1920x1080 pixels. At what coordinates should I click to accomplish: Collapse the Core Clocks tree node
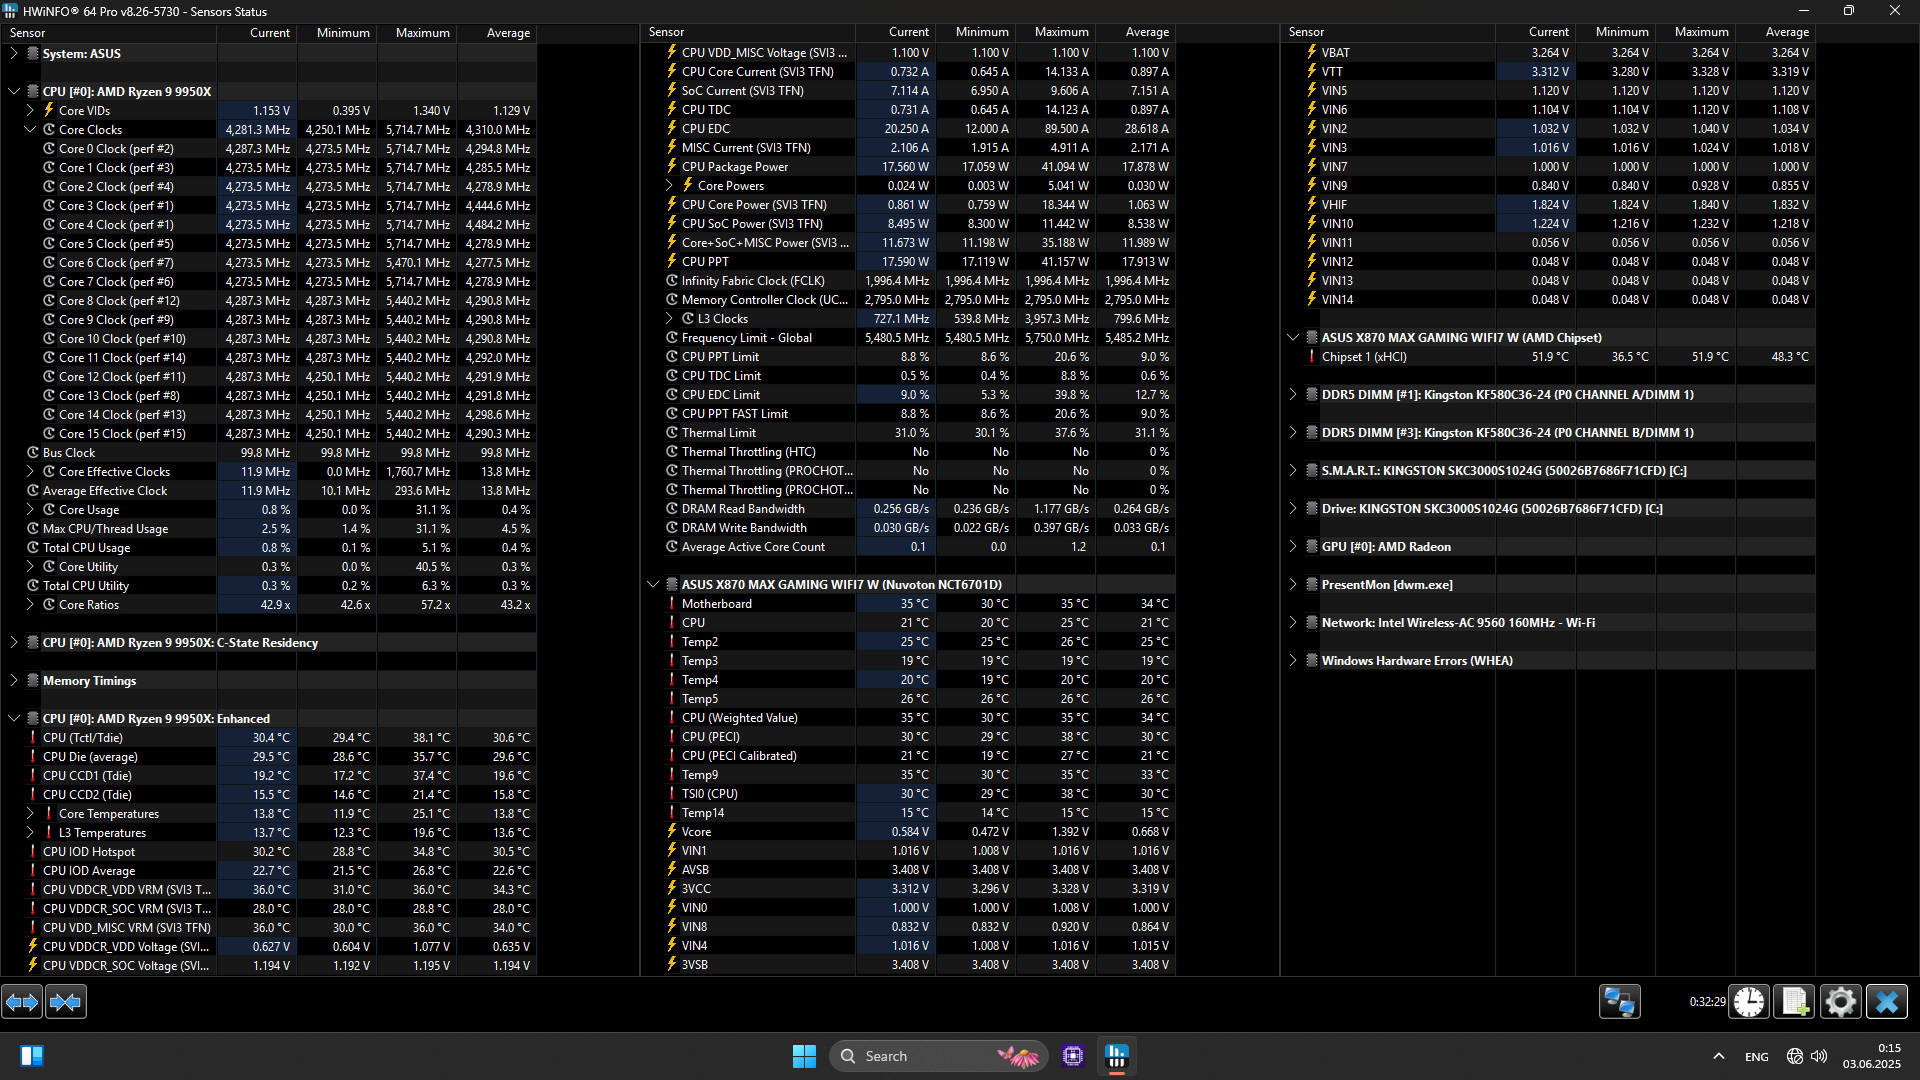30,130
